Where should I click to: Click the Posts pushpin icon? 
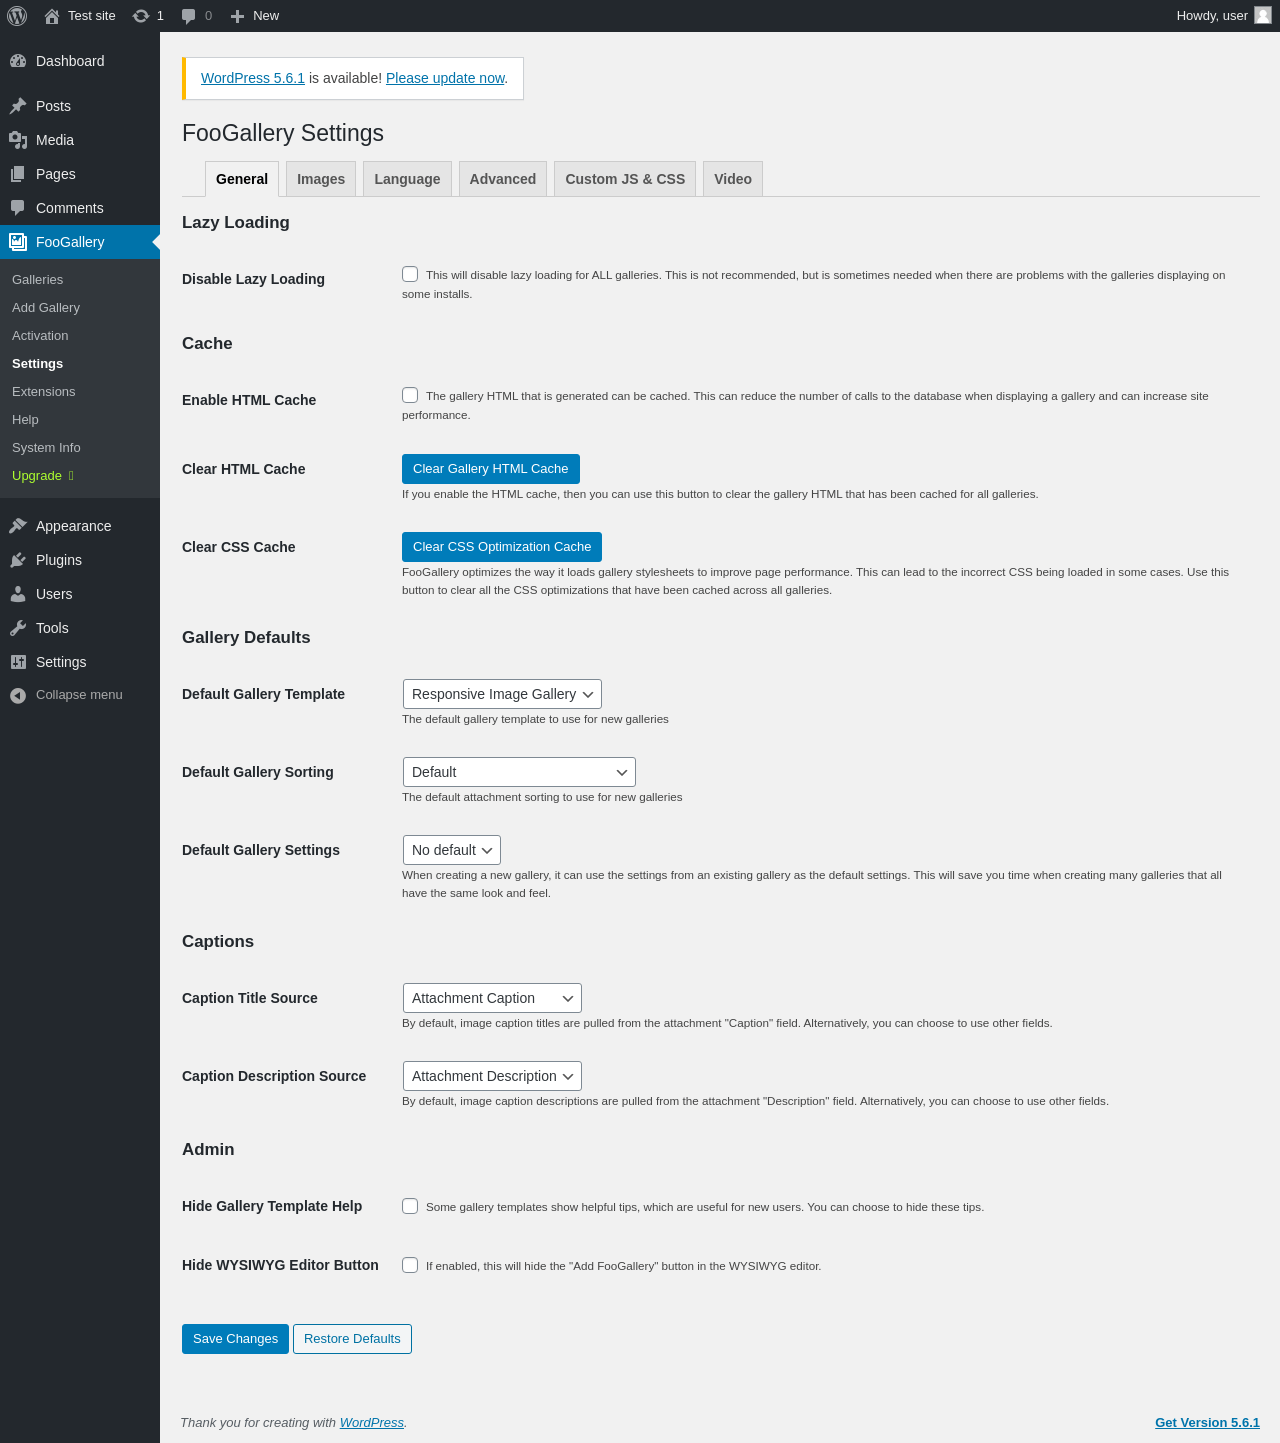(x=18, y=106)
